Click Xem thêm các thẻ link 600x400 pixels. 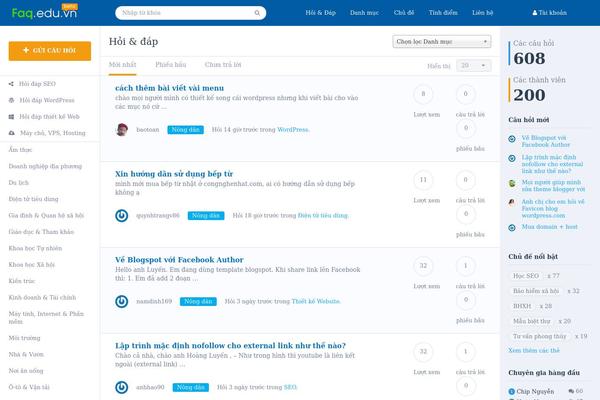[534, 351]
